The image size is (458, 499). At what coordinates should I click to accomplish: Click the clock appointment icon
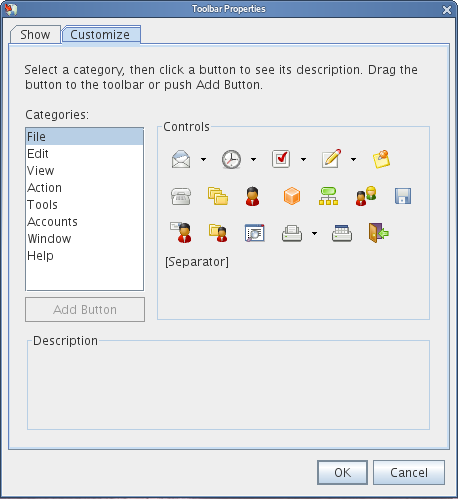[x=231, y=159]
